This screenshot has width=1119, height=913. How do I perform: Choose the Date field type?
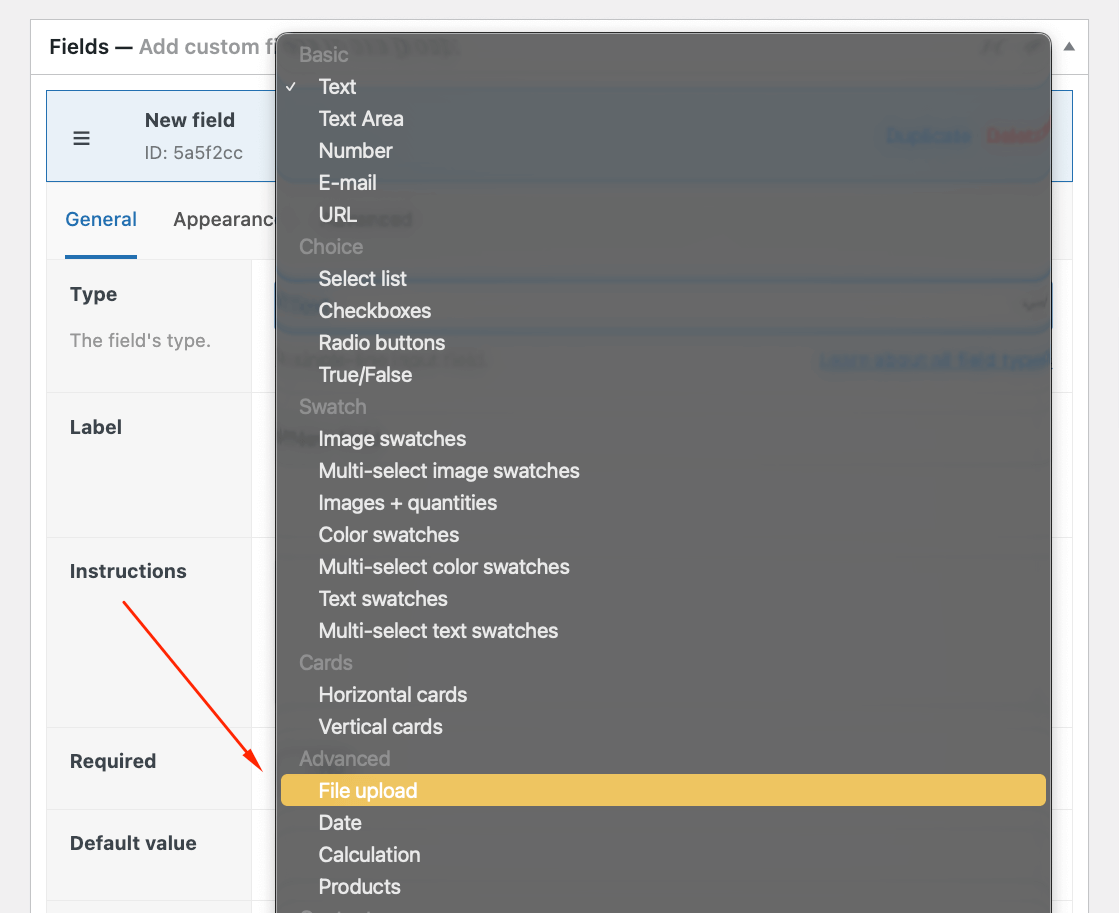pos(340,822)
